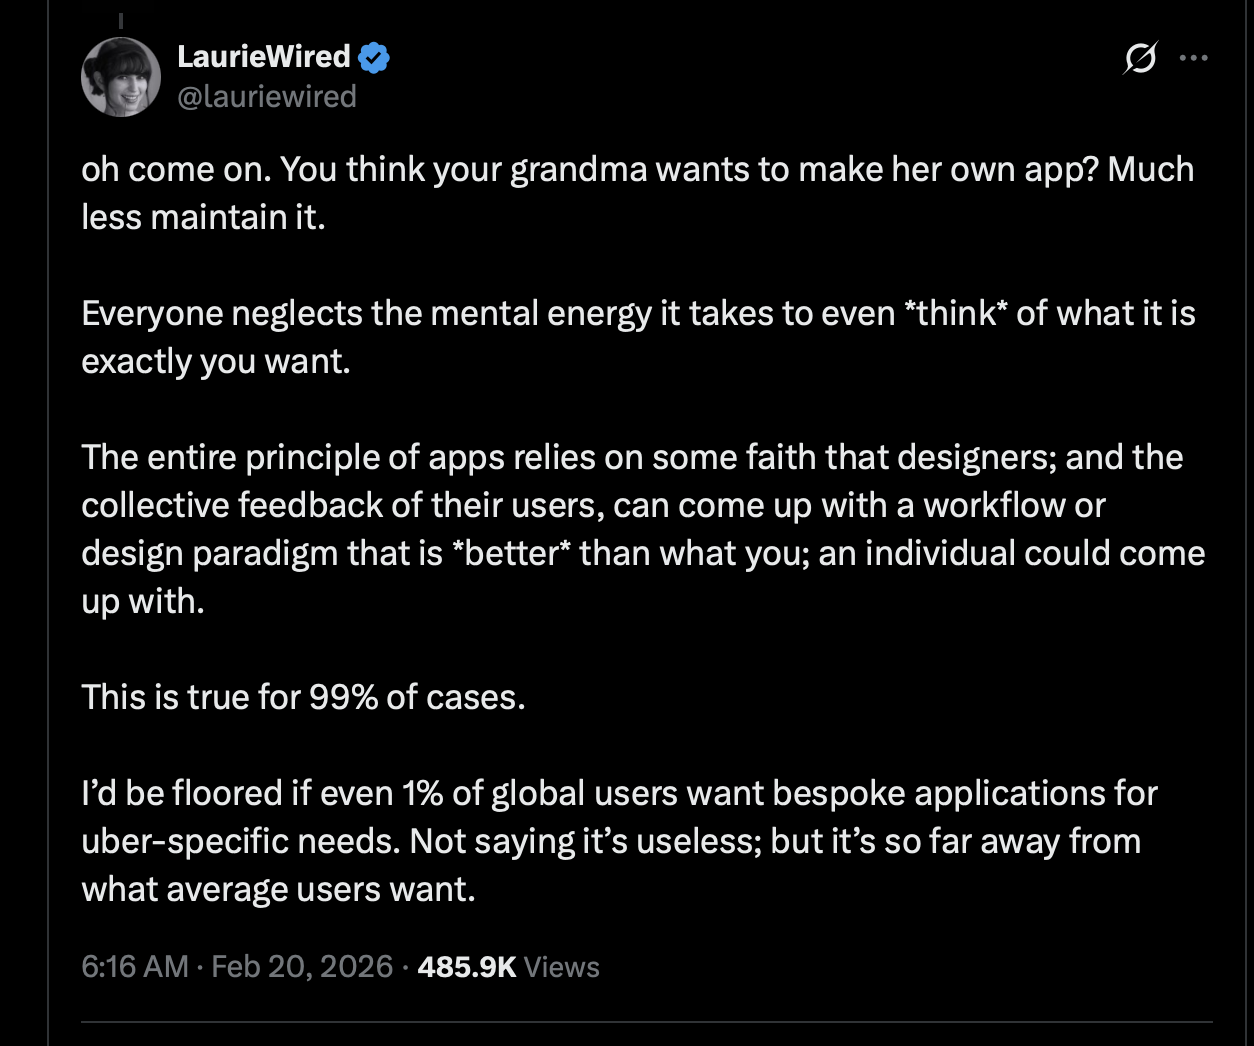Image resolution: width=1254 pixels, height=1046 pixels.
Task: Open the @lauriewired handle link
Action: click(266, 97)
